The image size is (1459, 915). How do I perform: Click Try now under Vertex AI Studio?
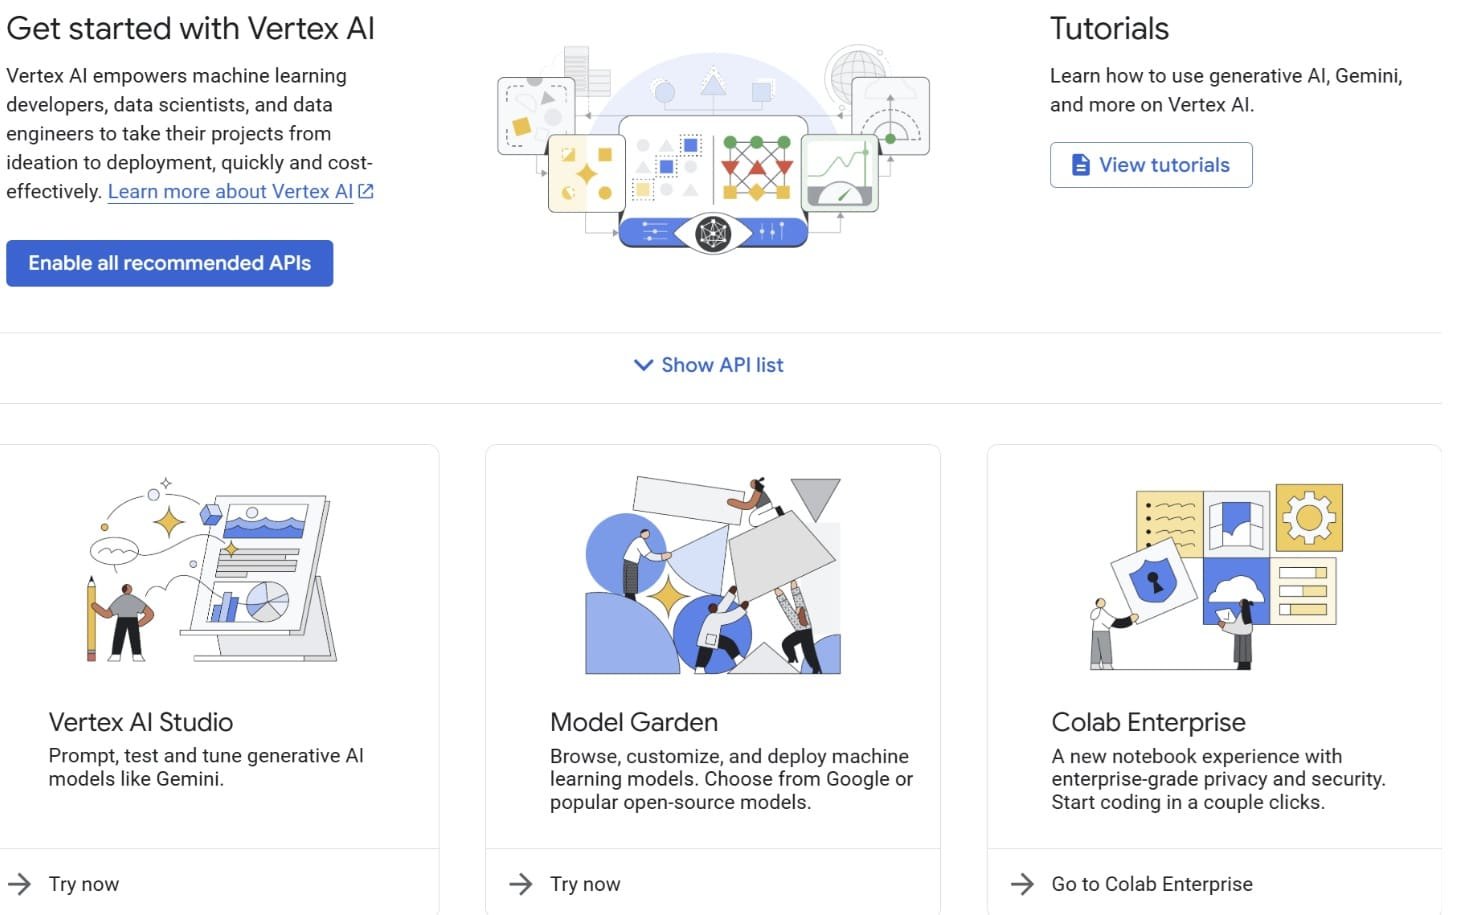click(x=84, y=884)
